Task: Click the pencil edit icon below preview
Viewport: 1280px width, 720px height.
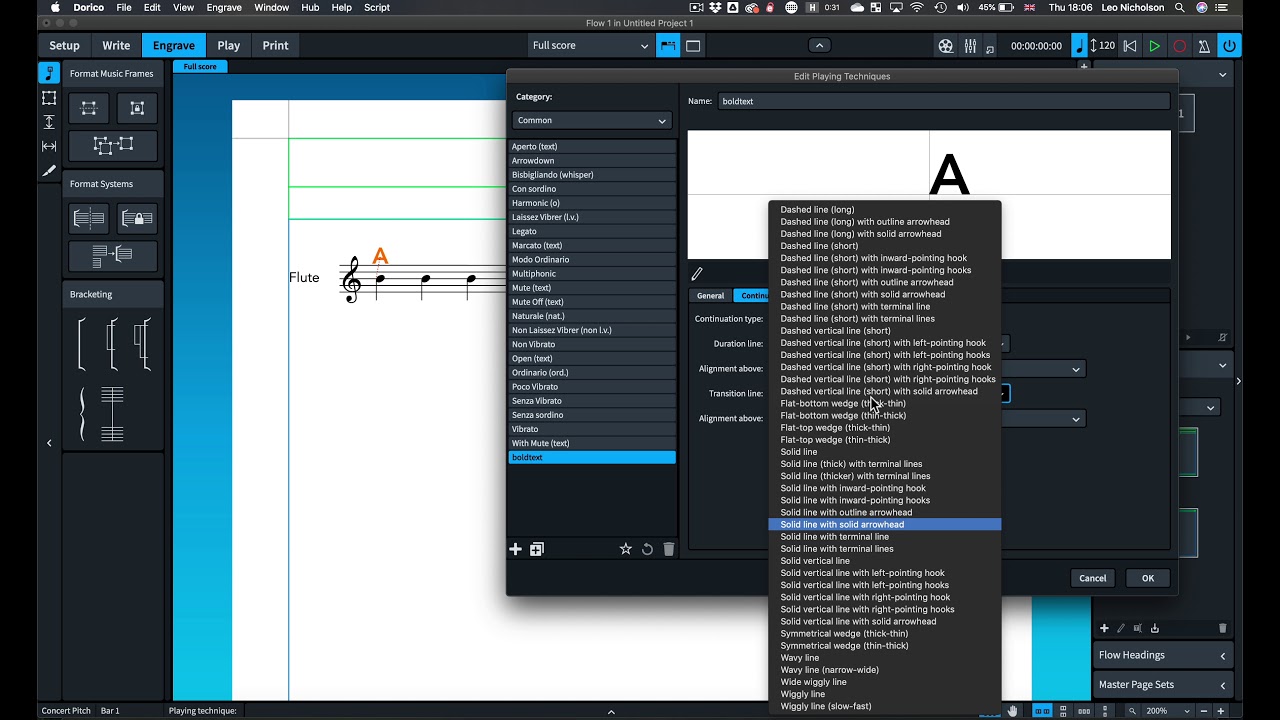Action: click(697, 273)
